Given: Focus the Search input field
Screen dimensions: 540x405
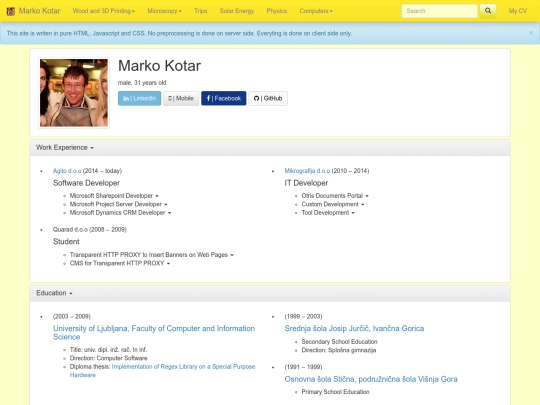Looking at the screenshot, I should click(439, 11).
